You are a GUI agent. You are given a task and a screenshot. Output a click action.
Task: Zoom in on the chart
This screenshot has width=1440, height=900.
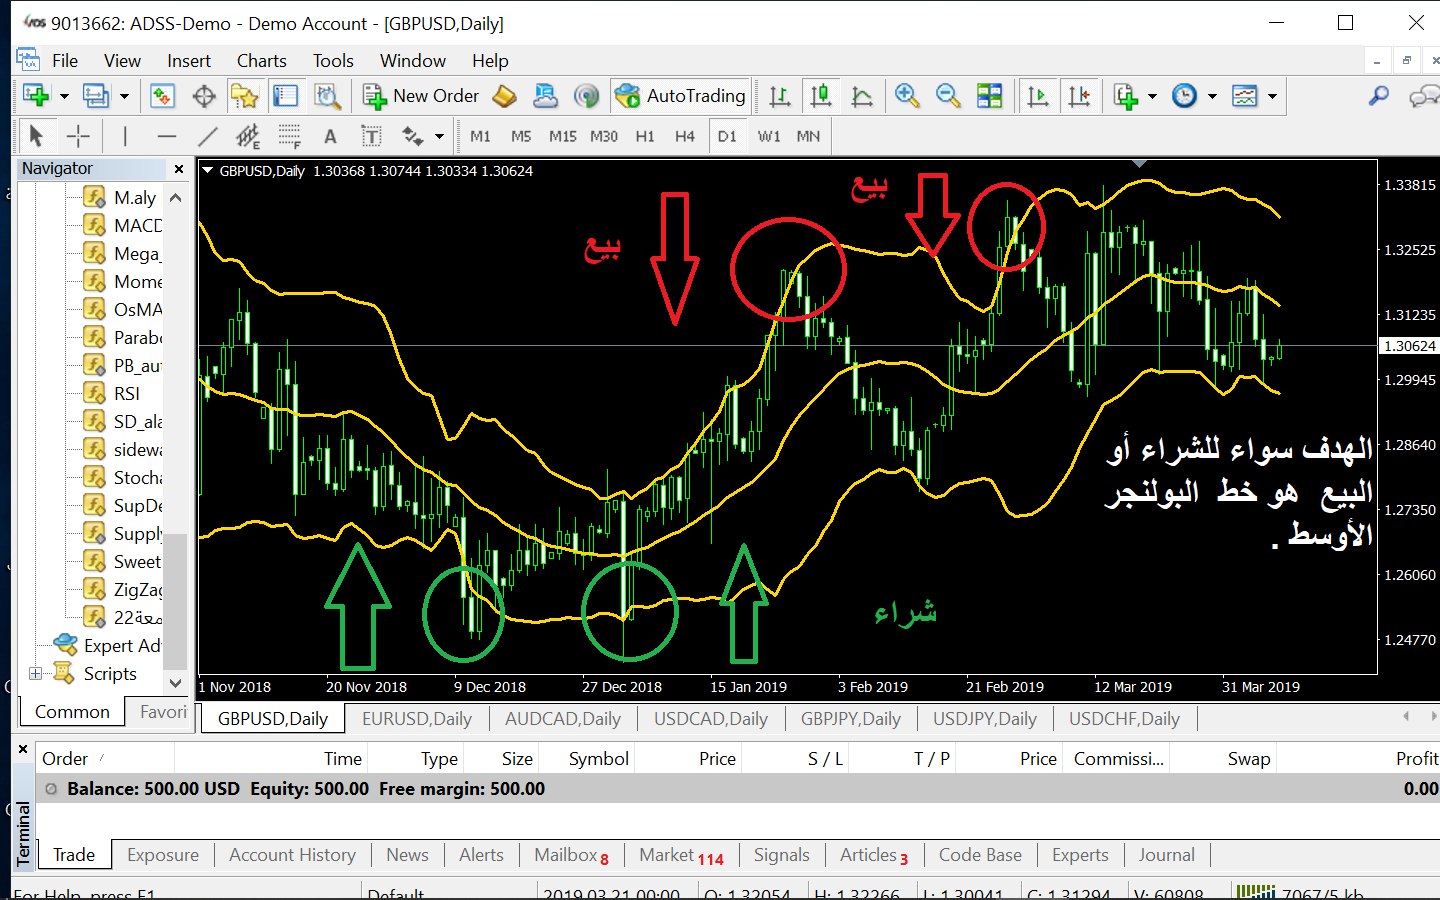click(907, 96)
